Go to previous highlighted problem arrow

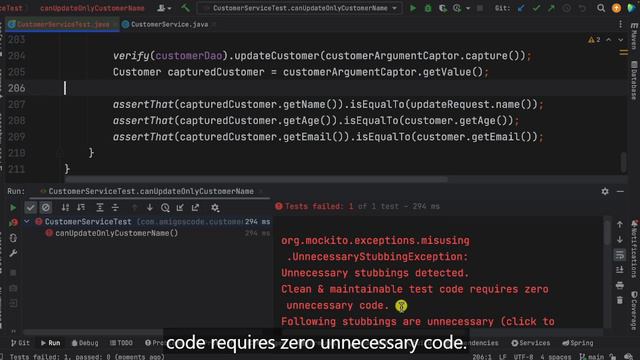click(609, 40)
